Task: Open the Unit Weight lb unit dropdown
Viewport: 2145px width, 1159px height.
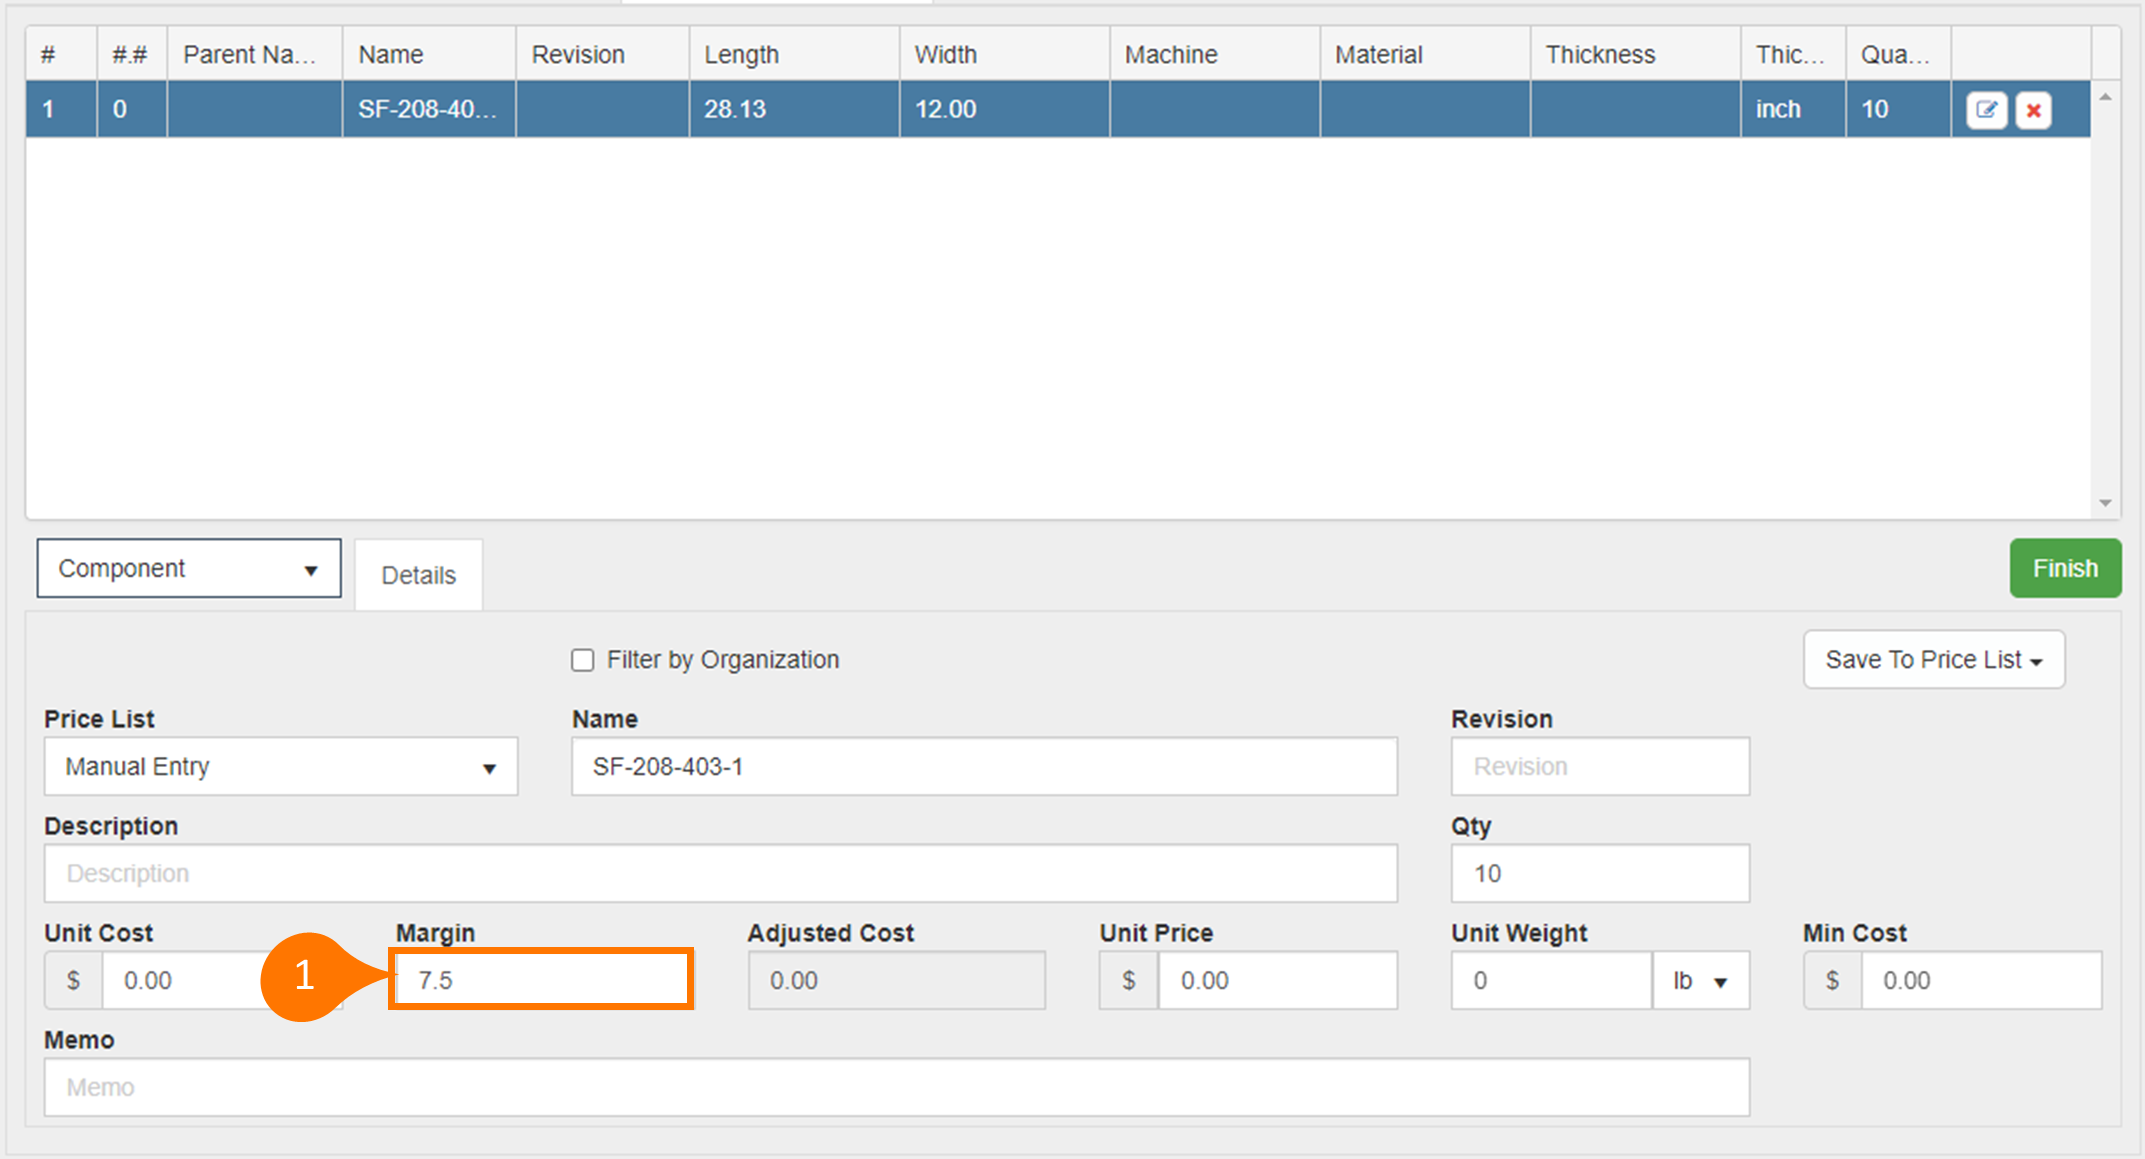Action: (1700, 981)
